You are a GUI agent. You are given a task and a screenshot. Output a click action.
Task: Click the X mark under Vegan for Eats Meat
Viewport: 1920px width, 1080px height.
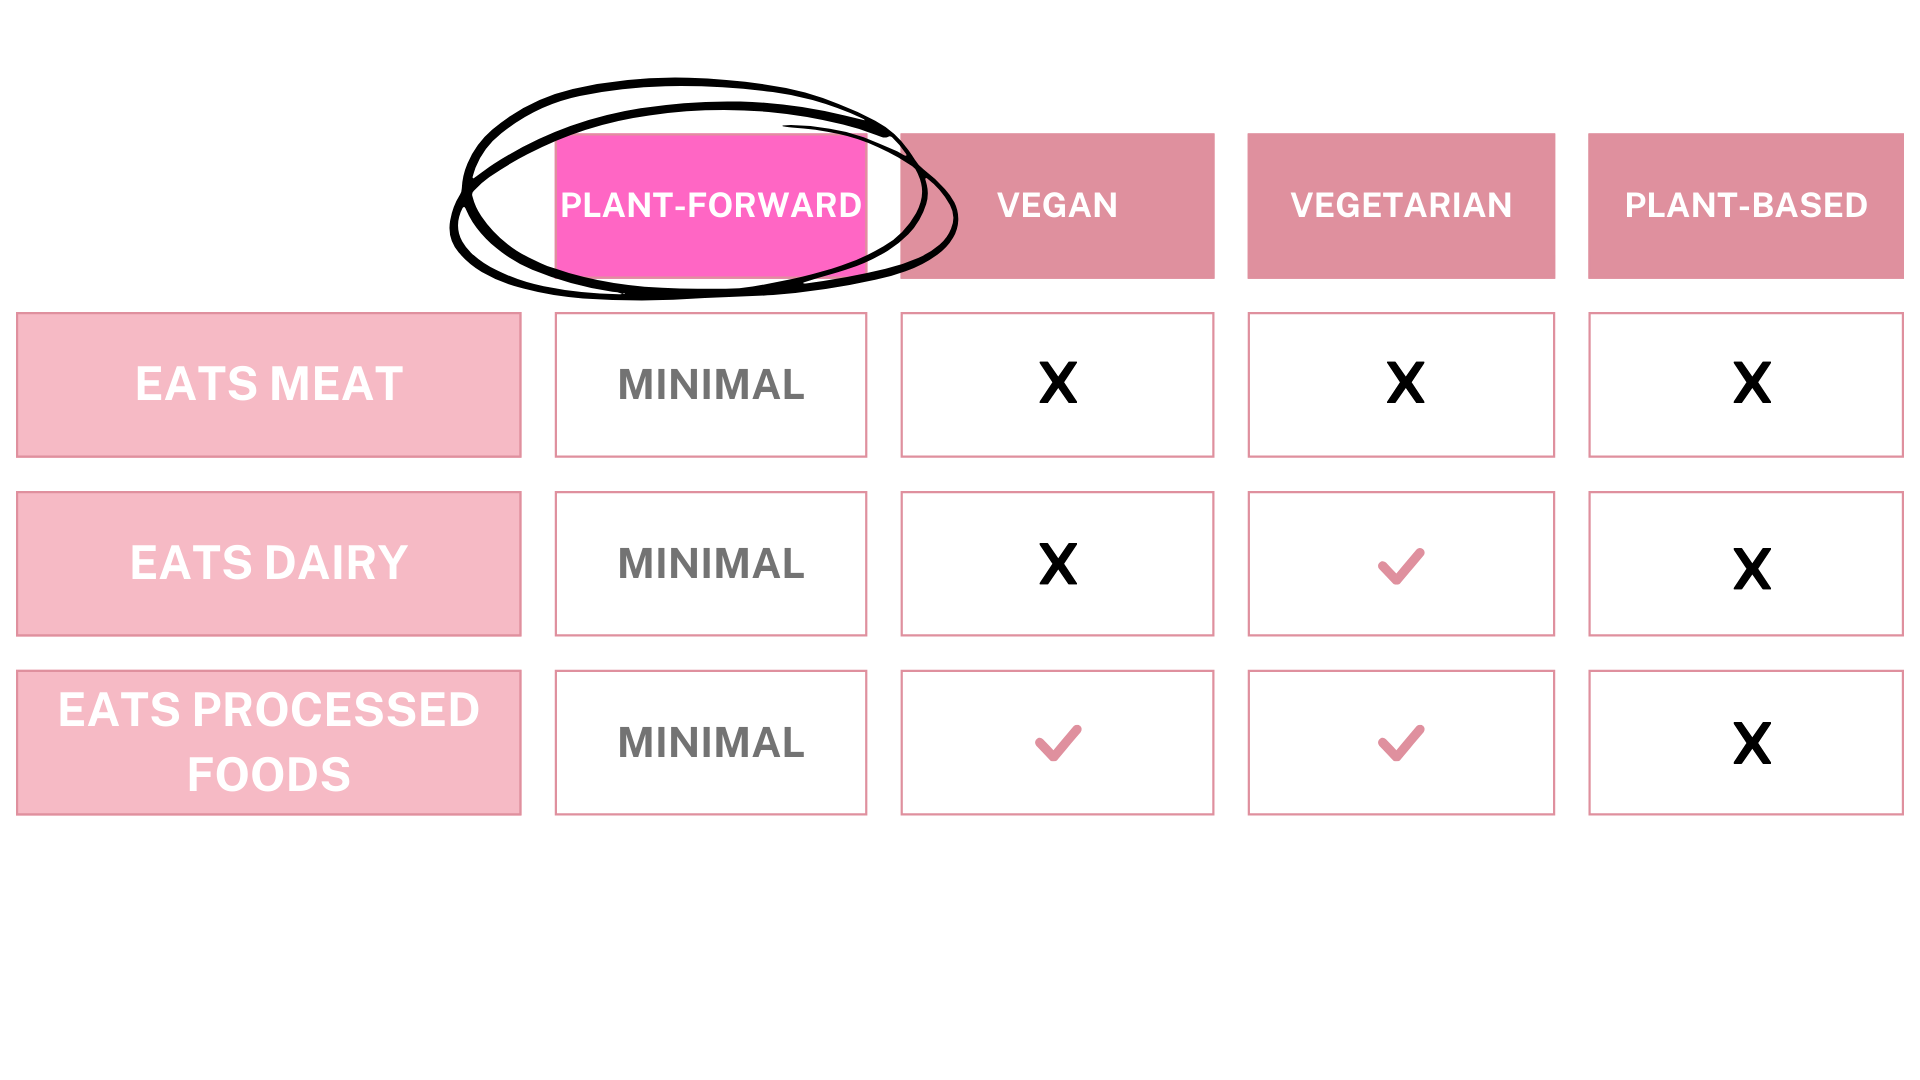point(1058,383)
